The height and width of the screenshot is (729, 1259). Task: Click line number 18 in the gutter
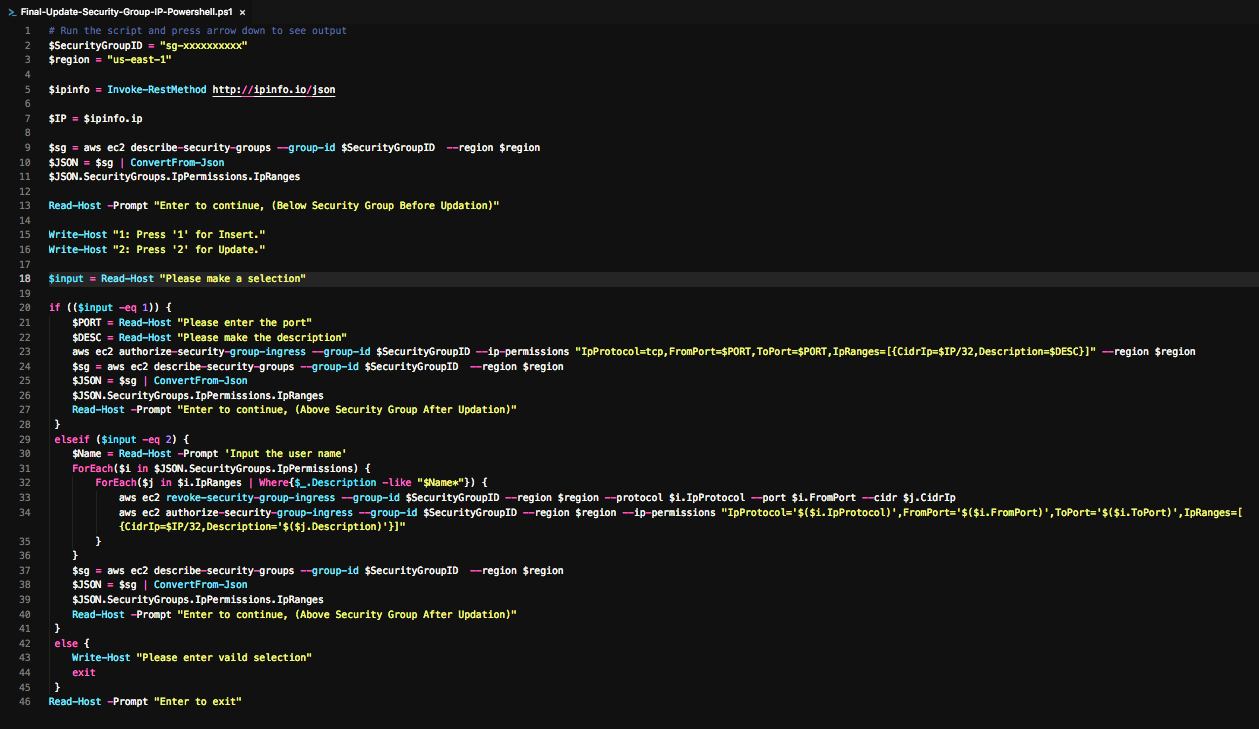coord(24,278)
